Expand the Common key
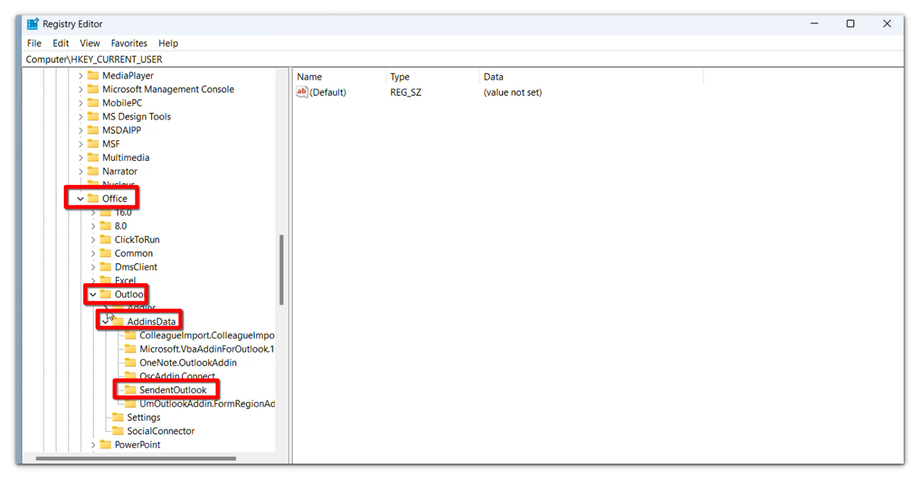 (x=93, y=253)
